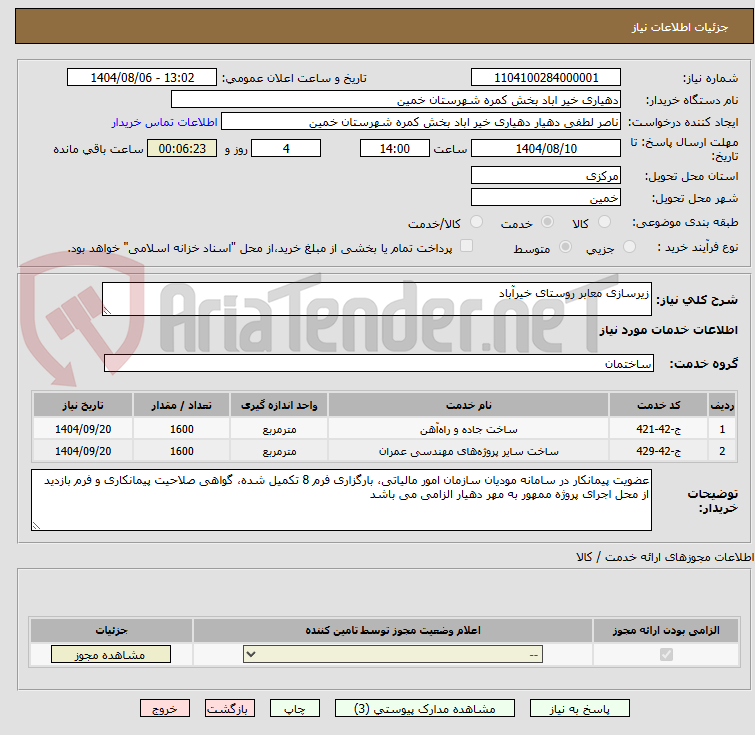Click the نام خدمت column header

point(468,405)
